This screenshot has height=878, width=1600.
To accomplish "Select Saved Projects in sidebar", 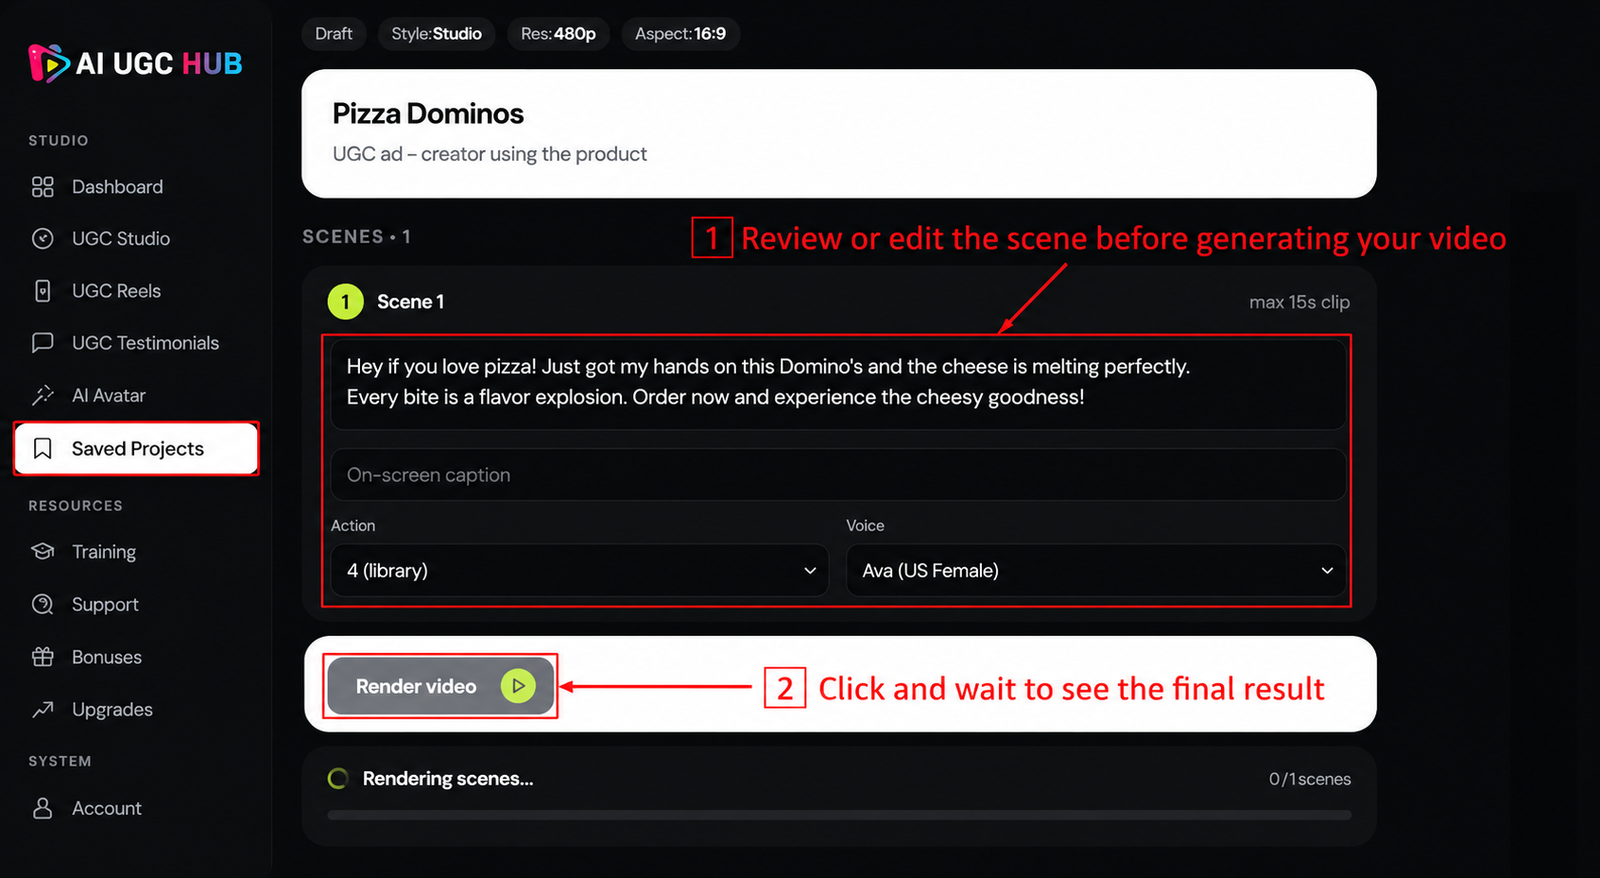I will coord(136,449).
